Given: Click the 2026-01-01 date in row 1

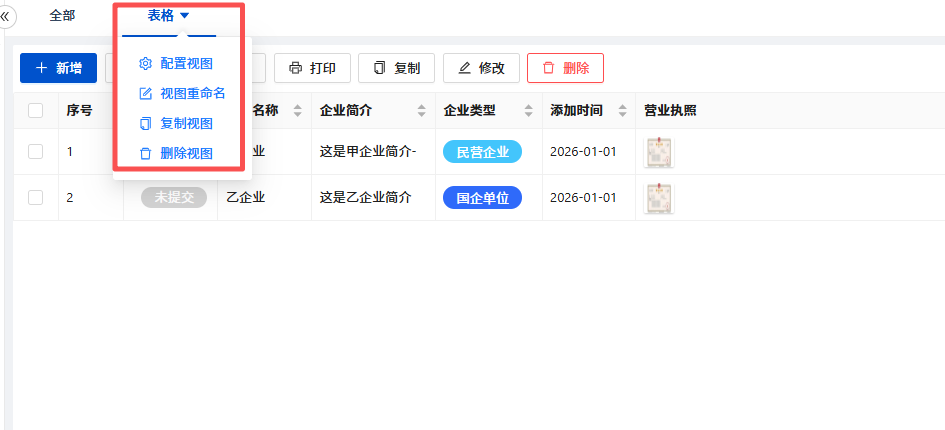Looking at the screenshot, I should tap(583, 151).
